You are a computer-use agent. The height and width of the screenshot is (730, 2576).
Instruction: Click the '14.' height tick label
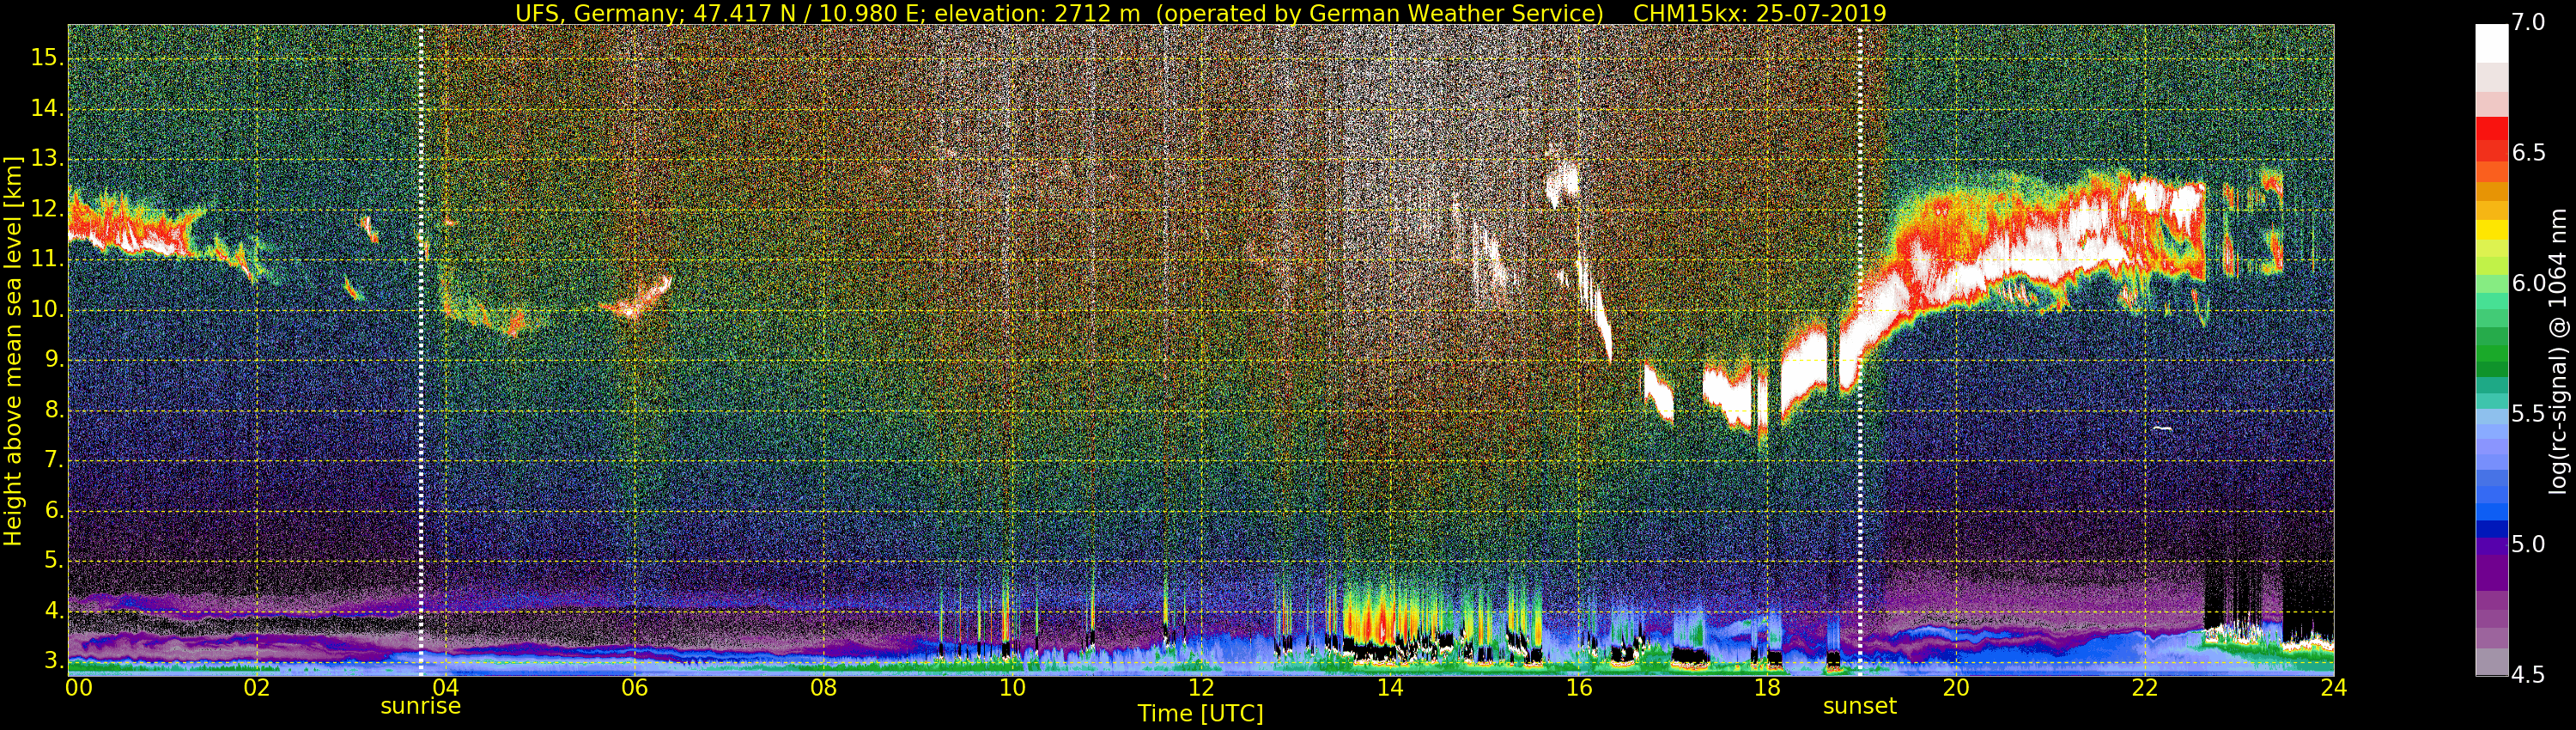pos(46,108)
